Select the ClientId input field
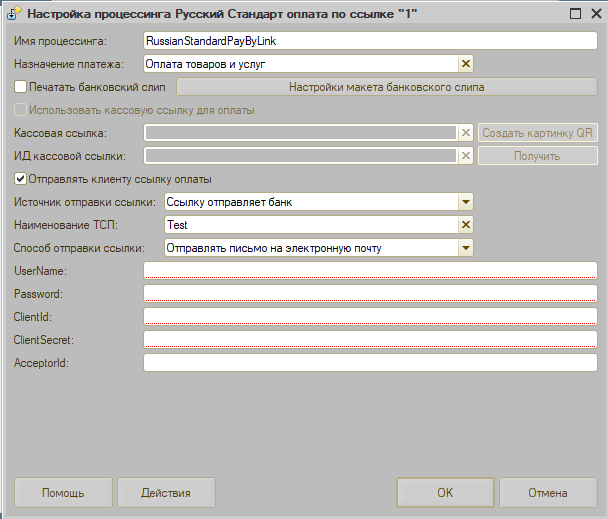This screenshot has width=608, height=519. click(x=370, y=316)
